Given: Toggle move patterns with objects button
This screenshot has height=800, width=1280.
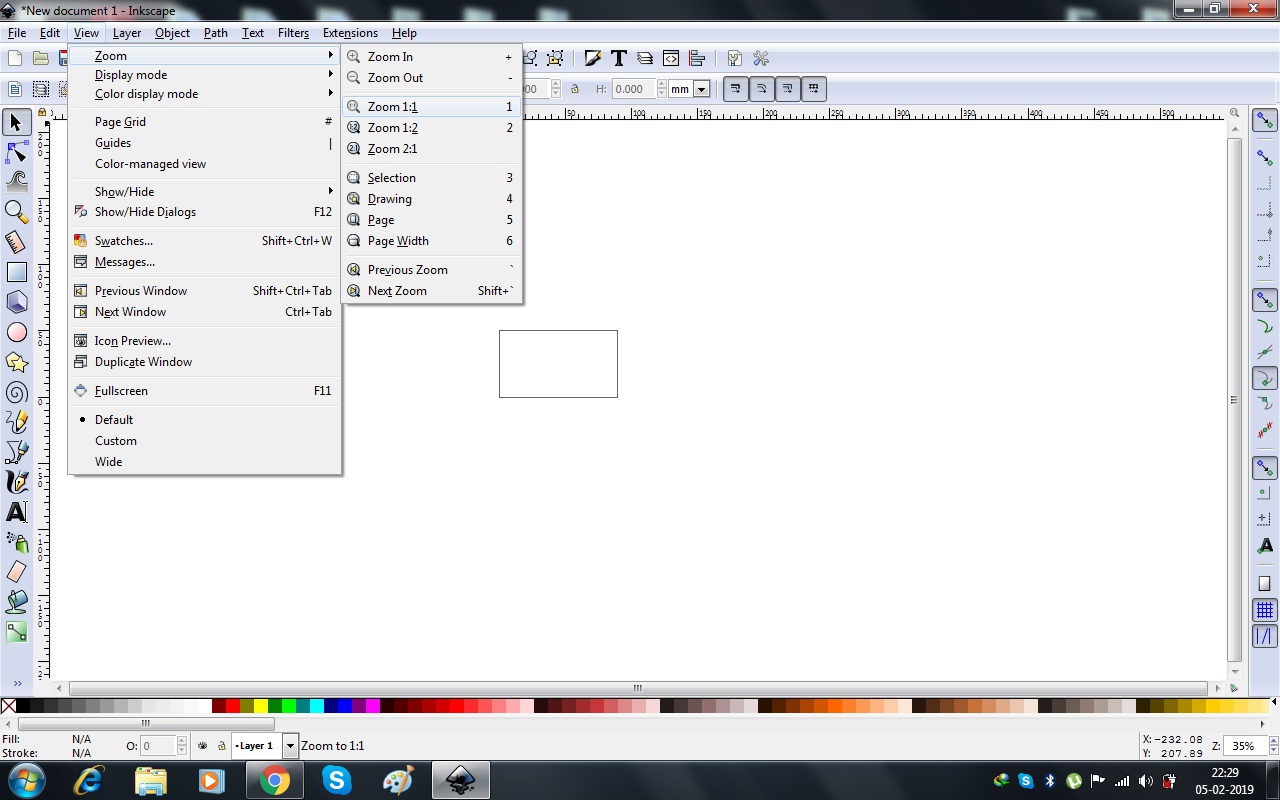Looking at the screenshot, I should [x=814, y=89].
